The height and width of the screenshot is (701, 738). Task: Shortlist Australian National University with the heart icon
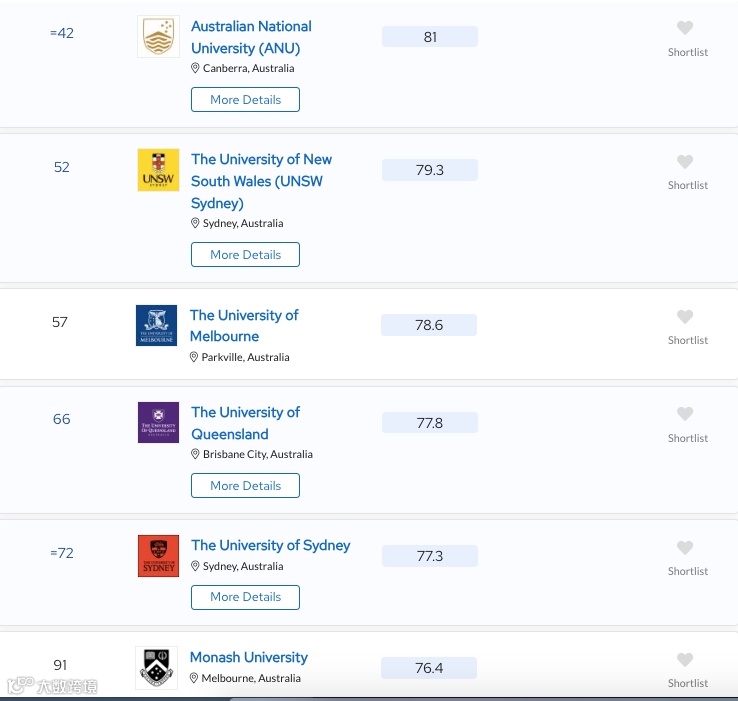685,28
